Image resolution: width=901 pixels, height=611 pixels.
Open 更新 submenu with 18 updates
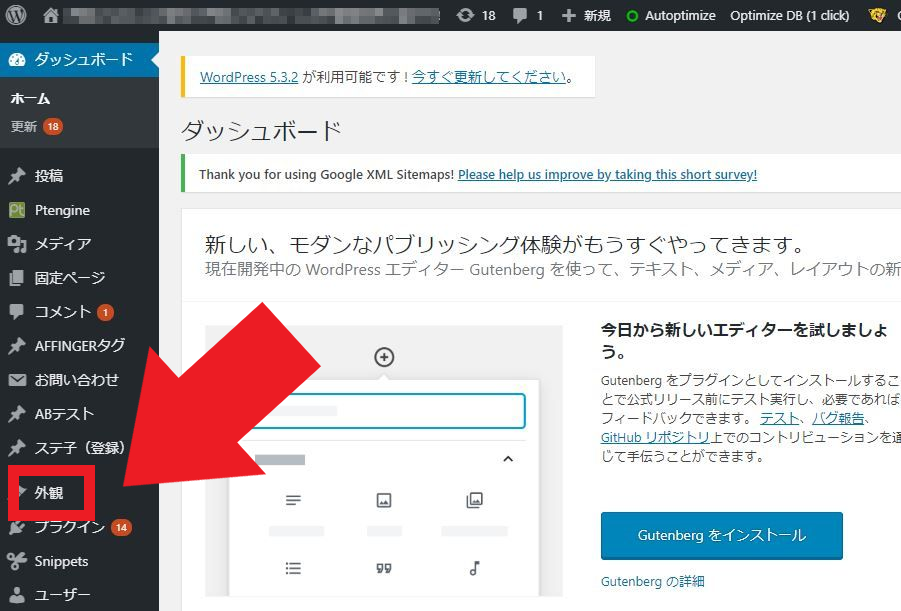pyautogui.click(x=36, y=126)
